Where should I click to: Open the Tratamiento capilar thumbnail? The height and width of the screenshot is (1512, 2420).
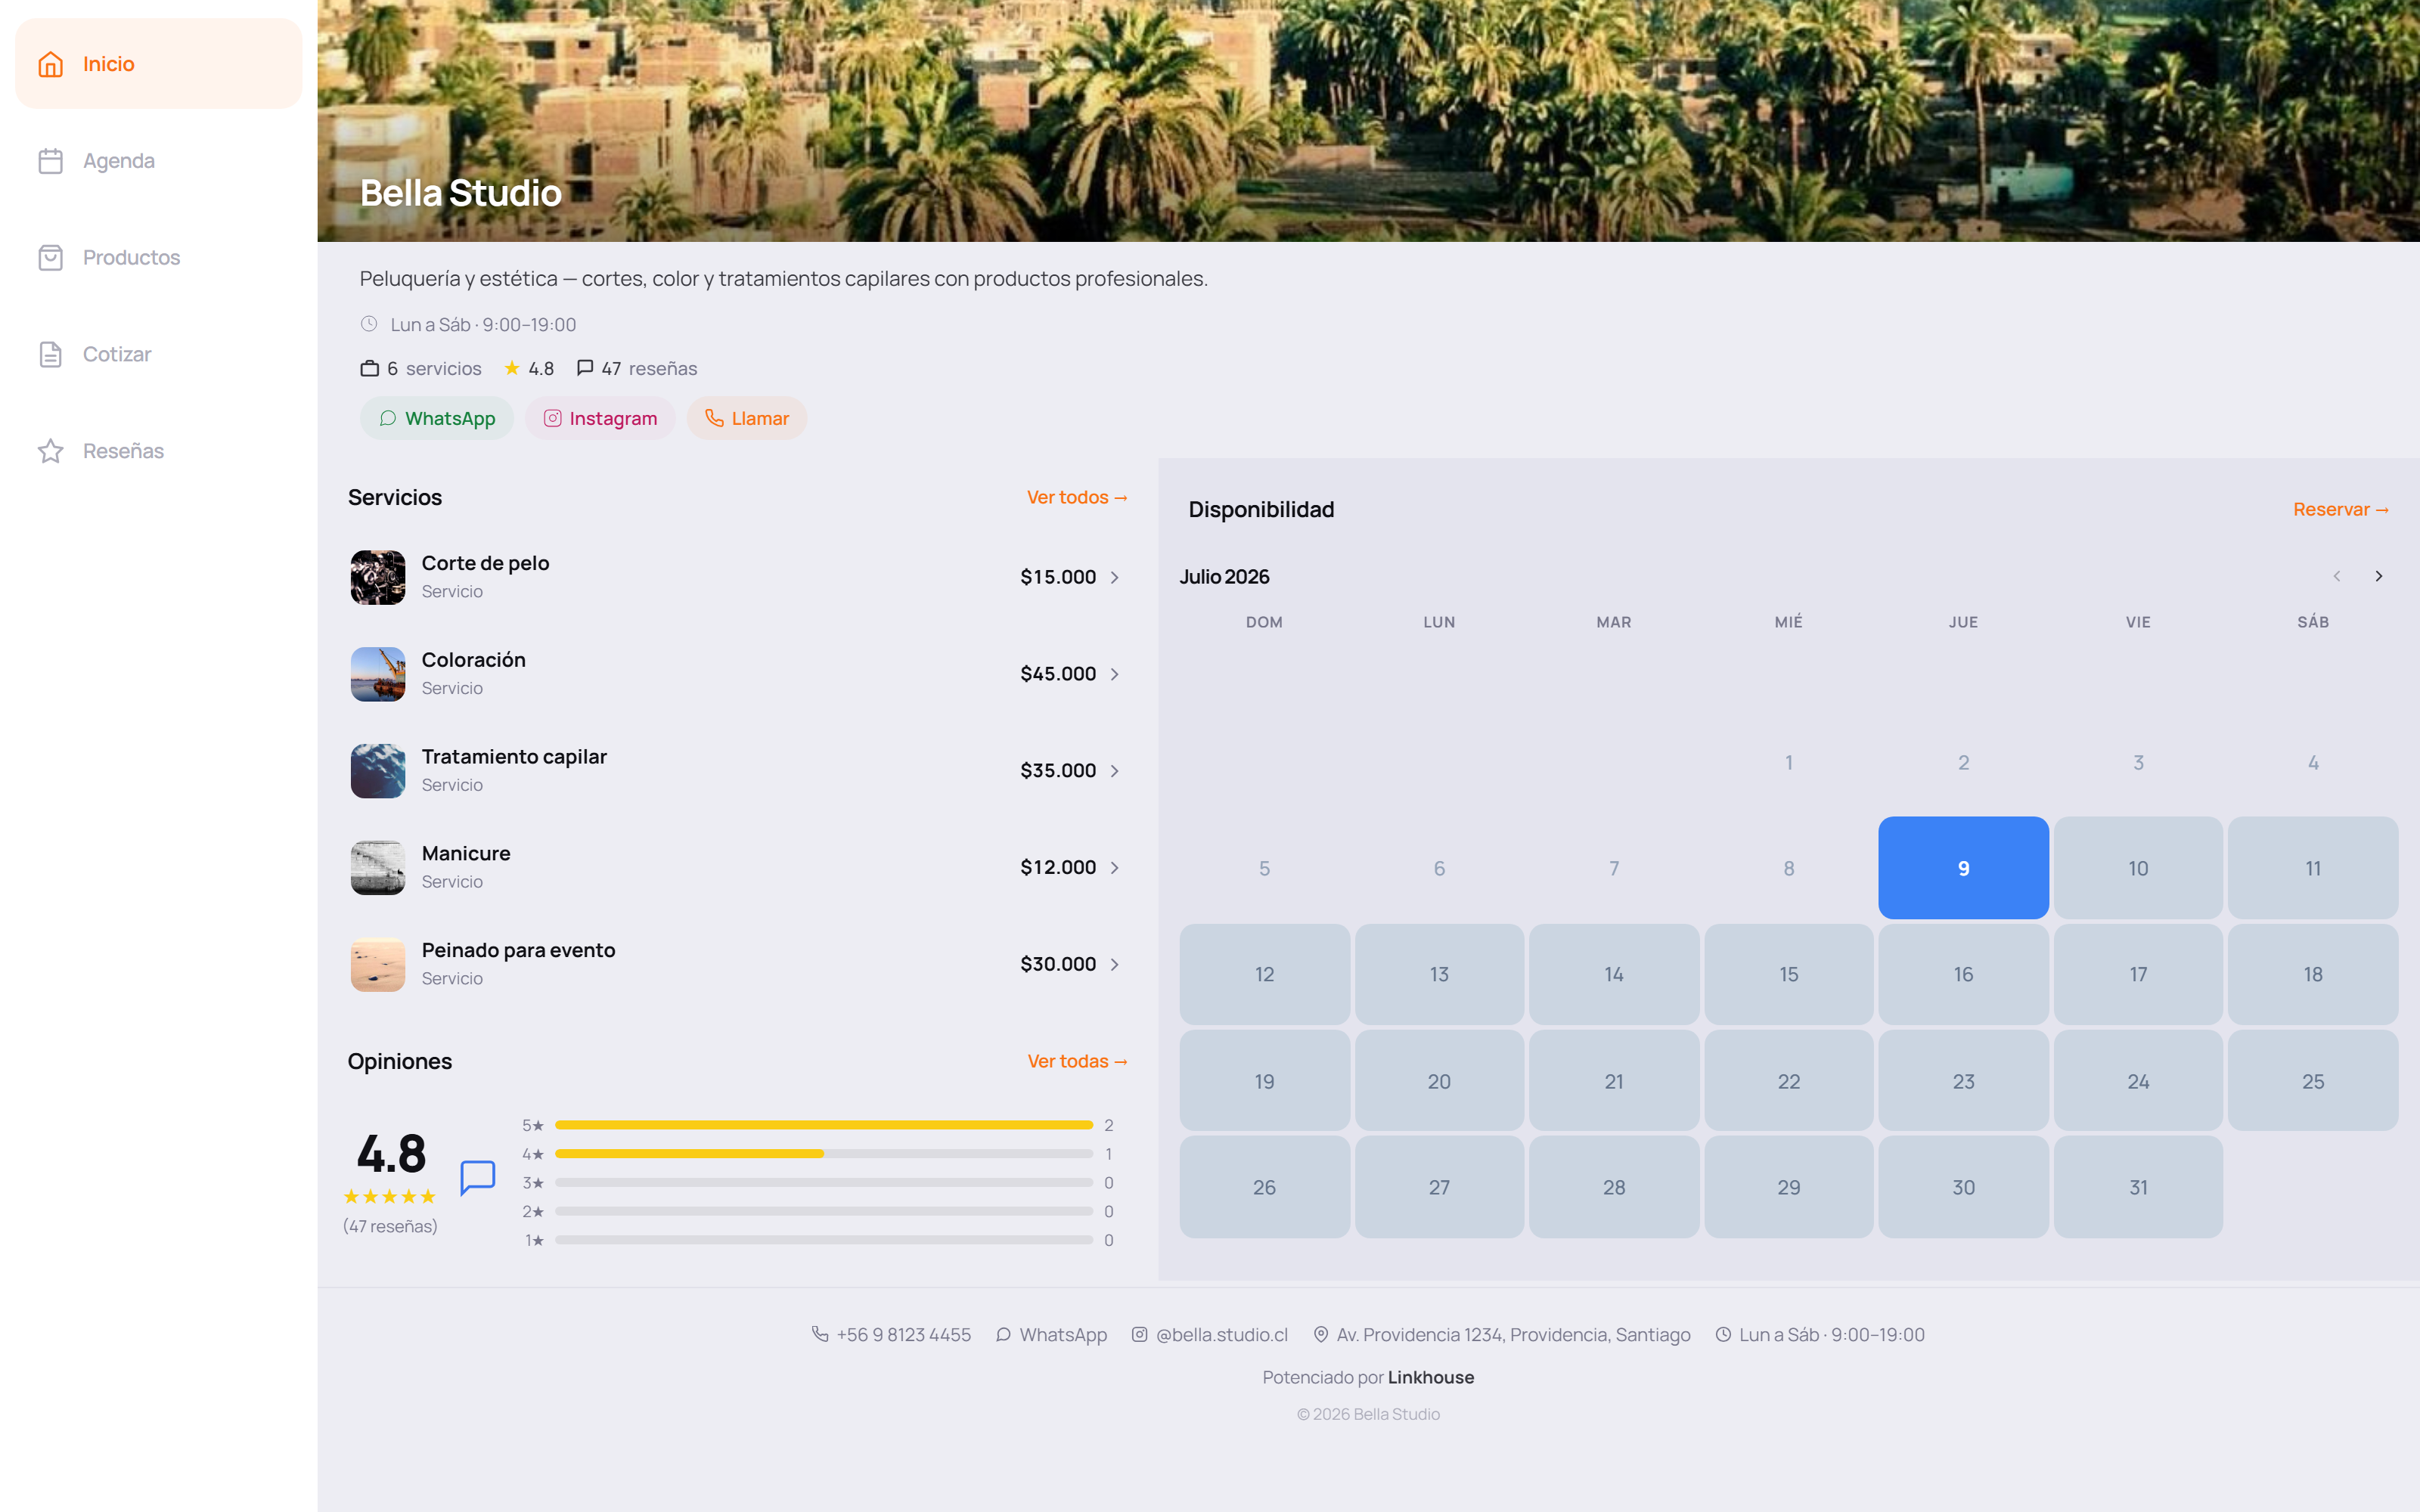[x=378, y=771]
